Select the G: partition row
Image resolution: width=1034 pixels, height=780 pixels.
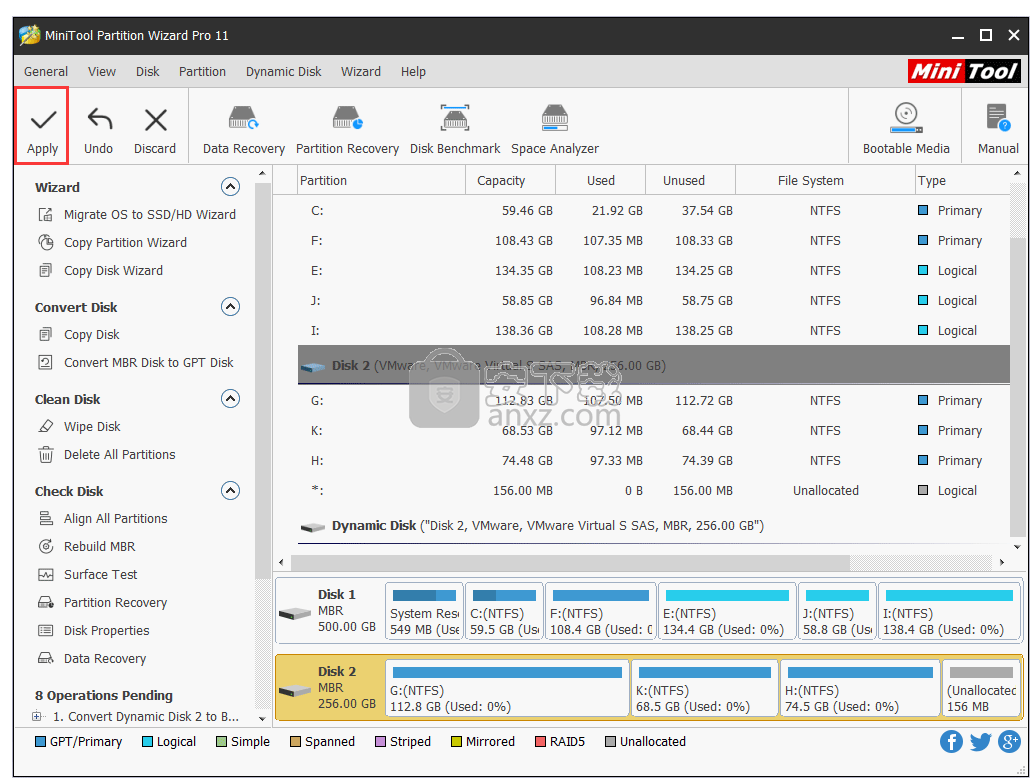coord(653,400)
